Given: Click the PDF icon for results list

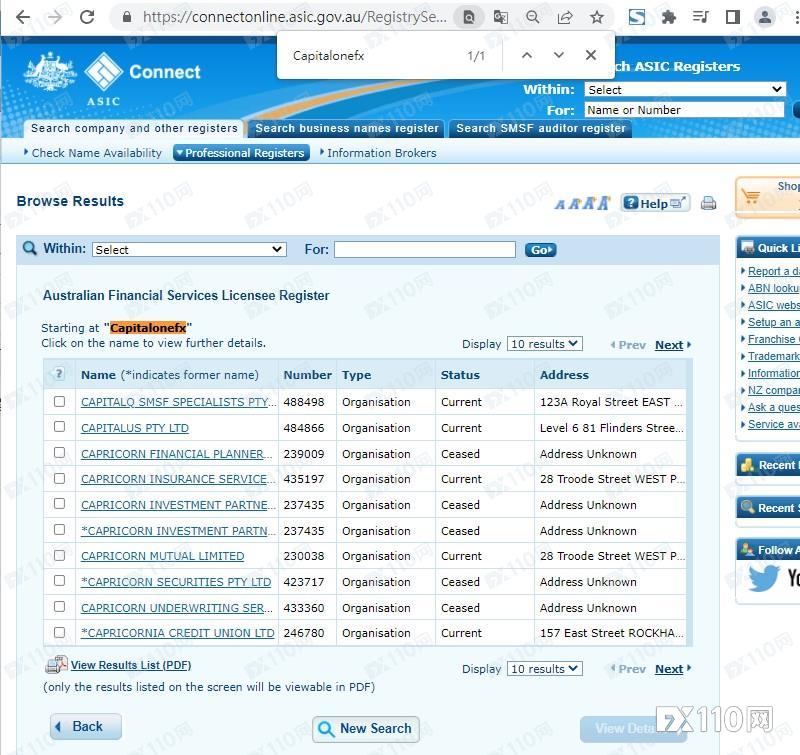Looking at the screenshot, I should point(56,665).
